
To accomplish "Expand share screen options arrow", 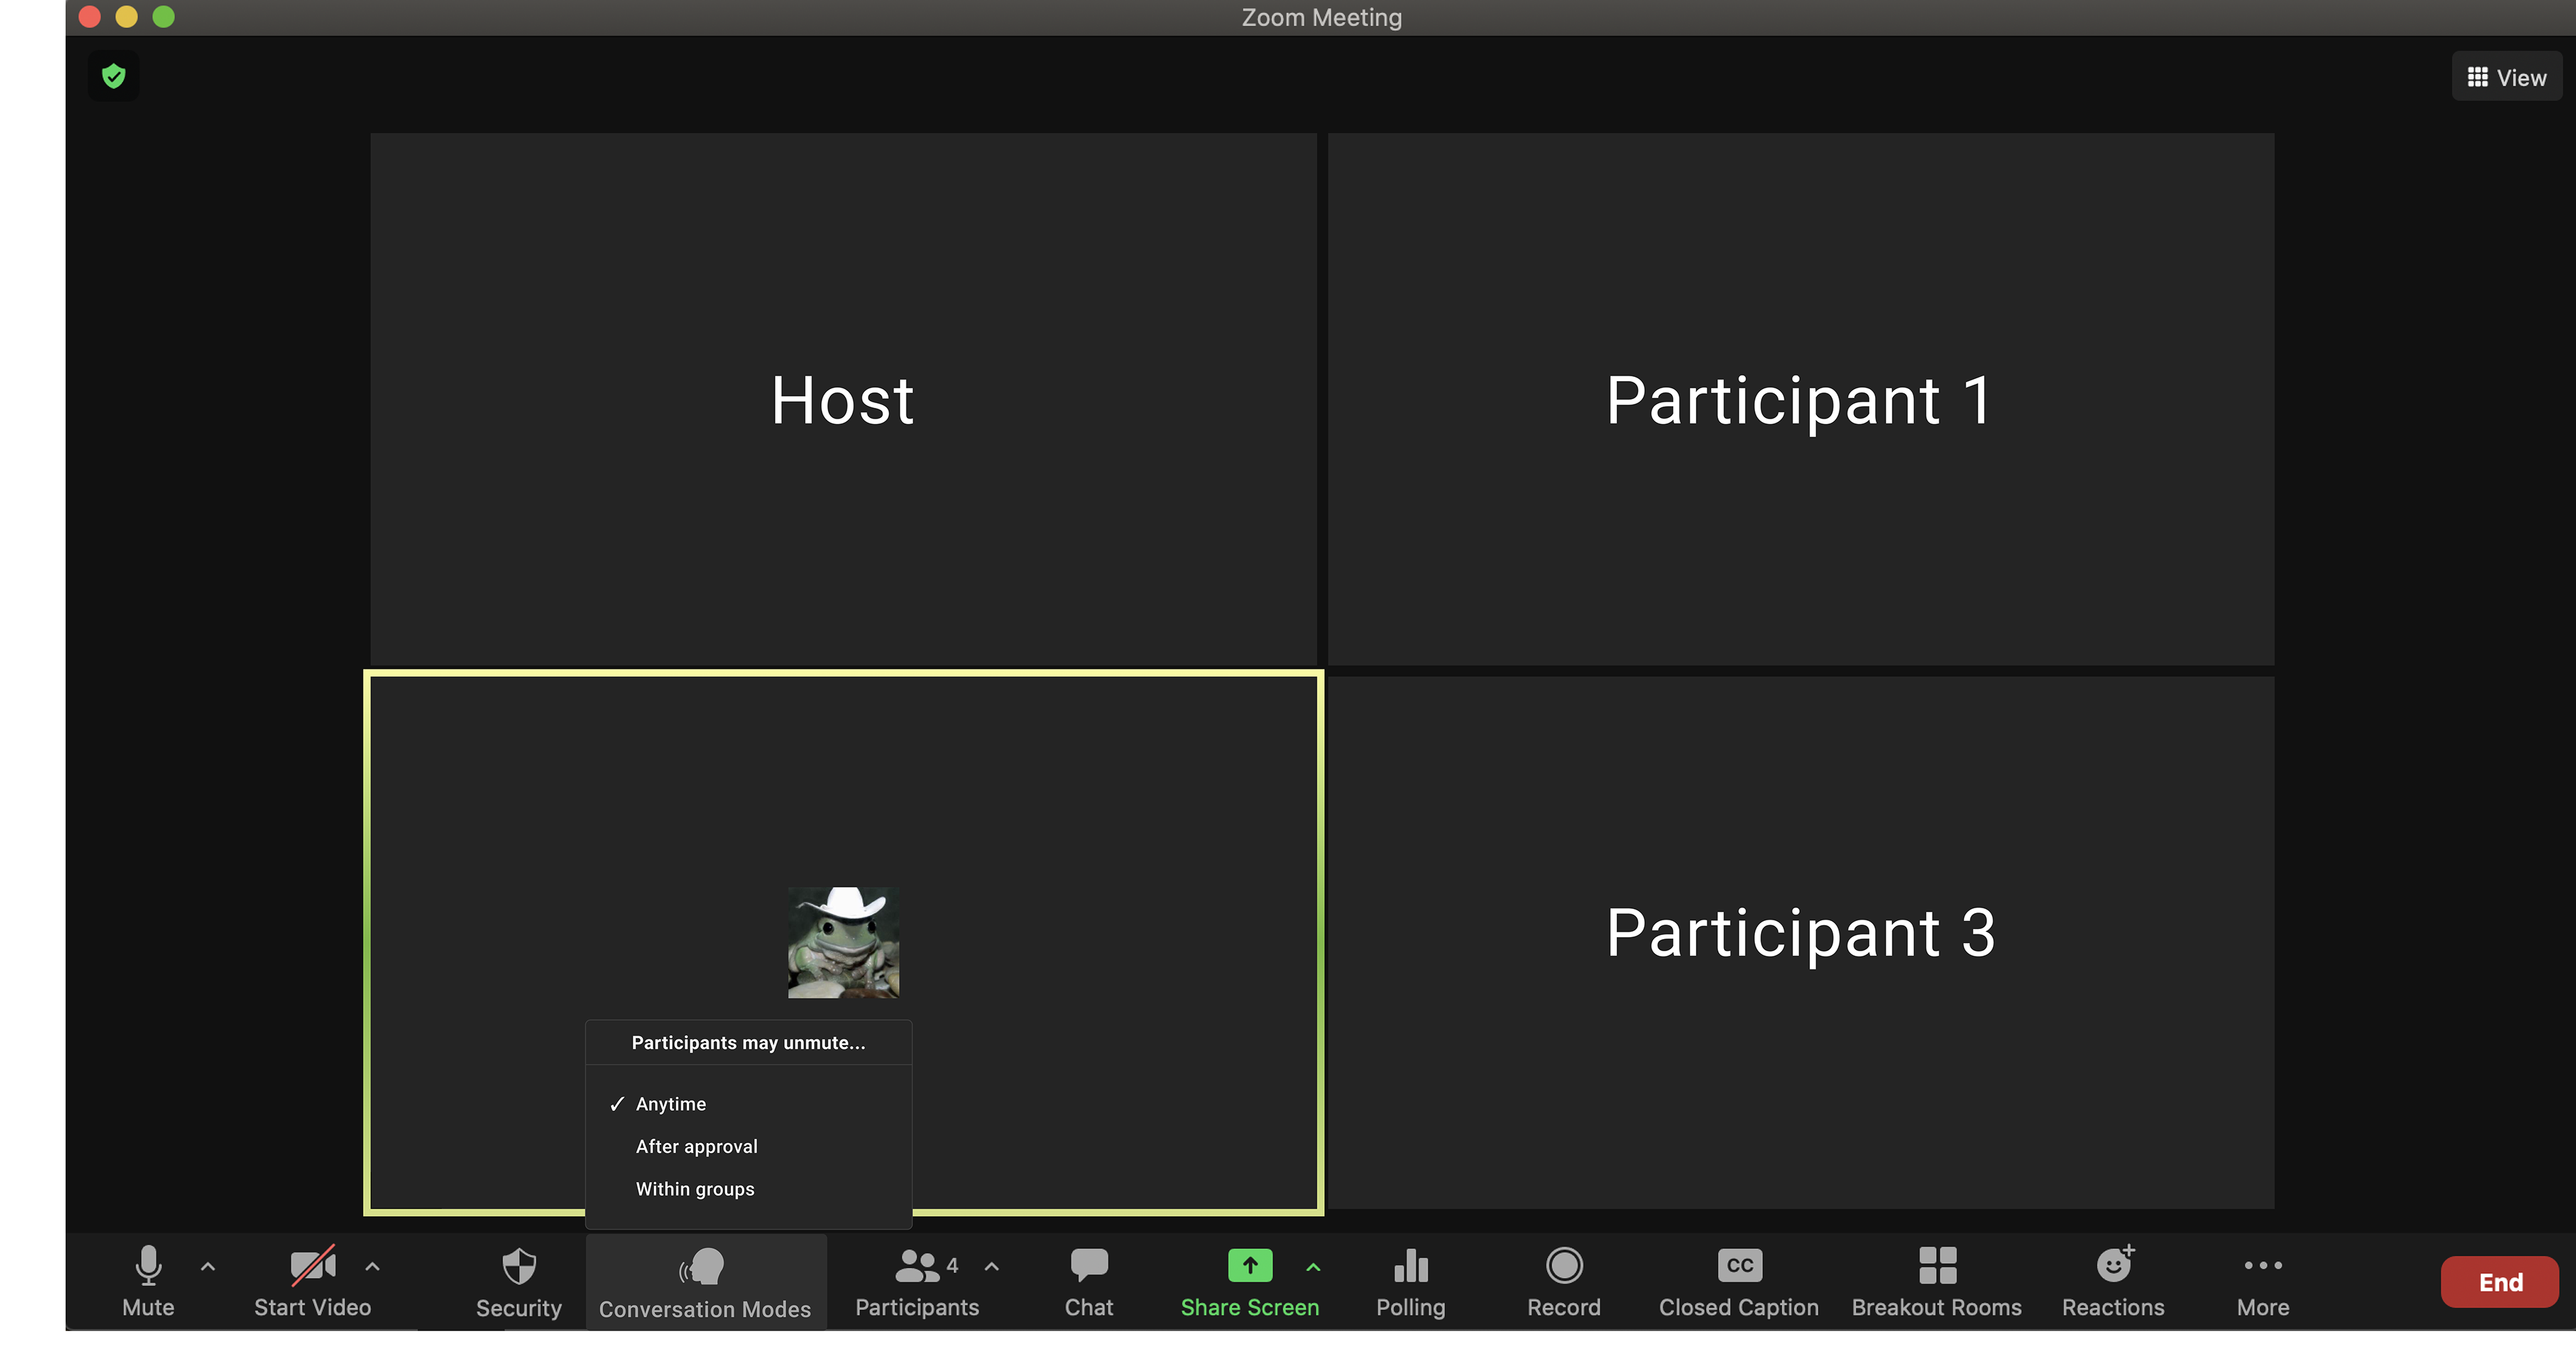I will [x=1313, y=1267].
